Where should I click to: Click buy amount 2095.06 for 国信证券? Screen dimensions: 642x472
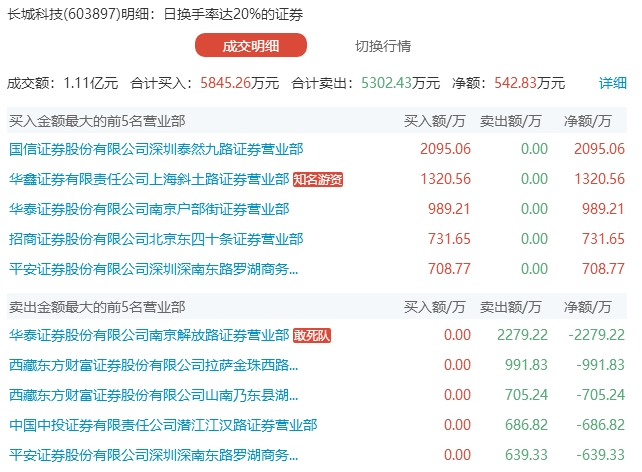point(445,149)
